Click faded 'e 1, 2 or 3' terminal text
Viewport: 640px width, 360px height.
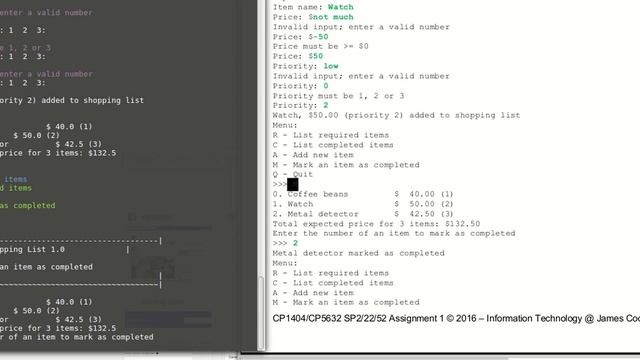pos(25,48)
